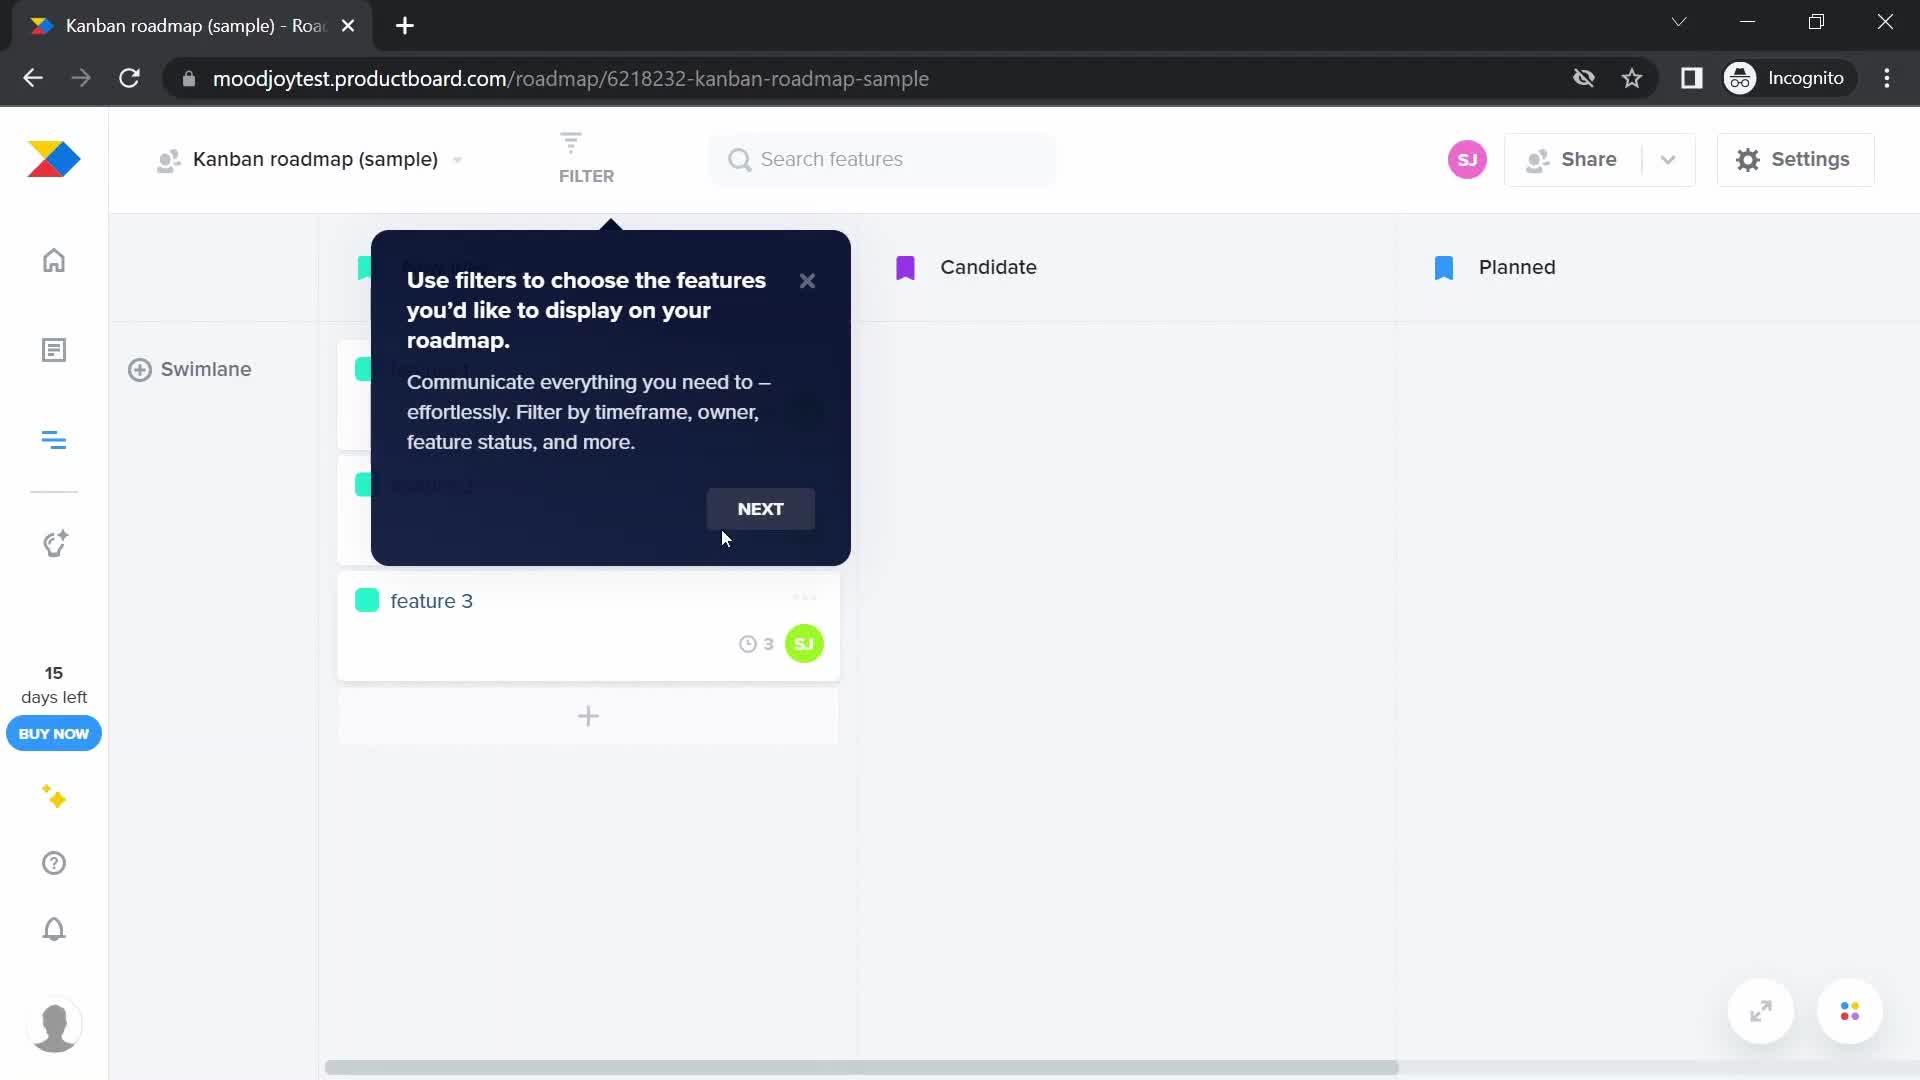Viewport: 1920px width, 1080px height.
Task: Open the Kanban roadmap (sample) name dropdown
Action: point(310,160)
